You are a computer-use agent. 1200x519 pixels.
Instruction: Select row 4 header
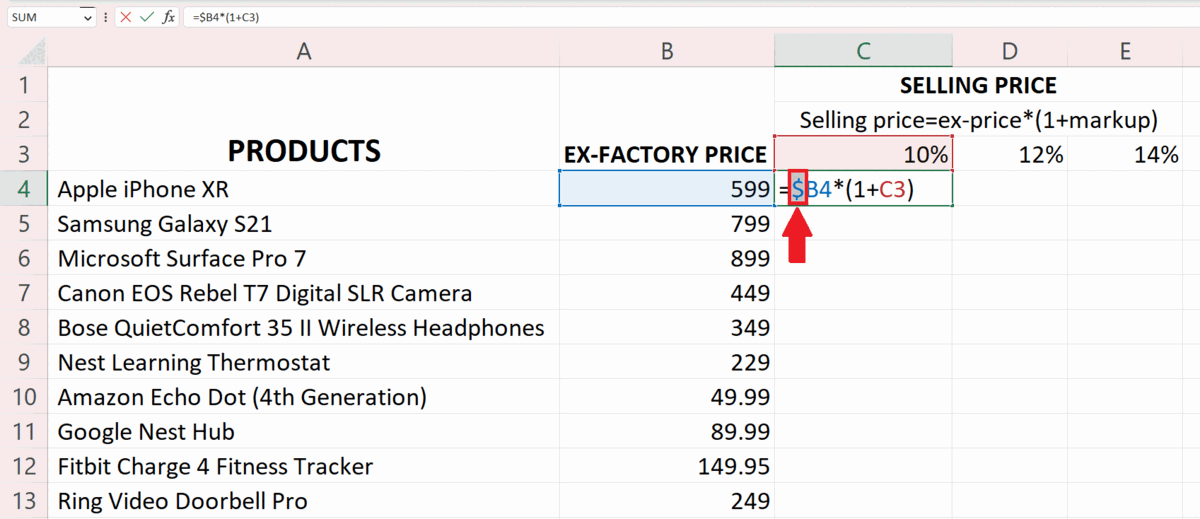[24, 188]
